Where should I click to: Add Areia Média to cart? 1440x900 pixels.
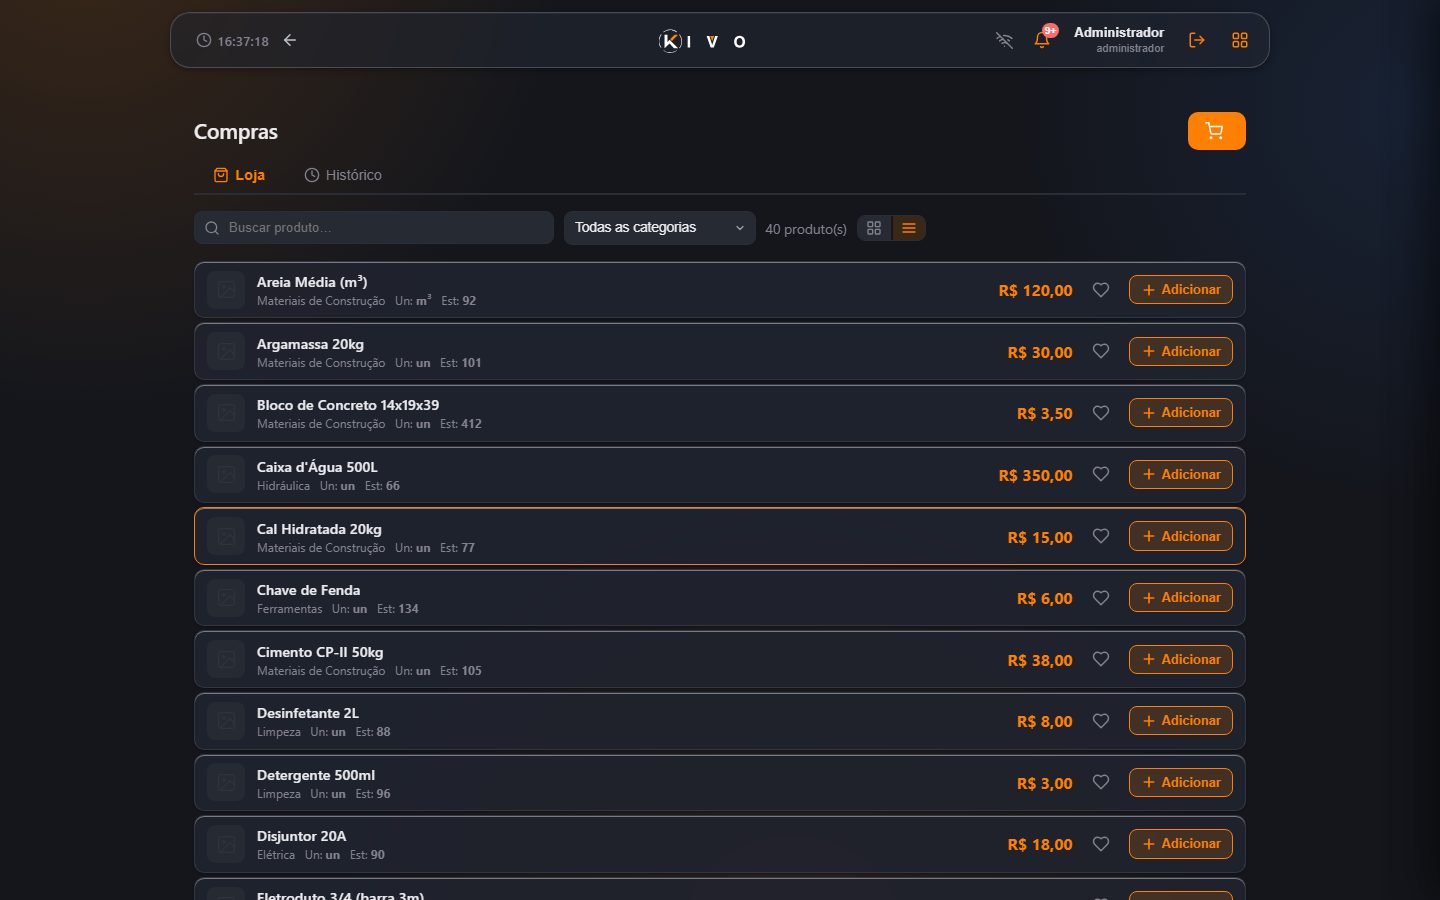[1181, 290]
